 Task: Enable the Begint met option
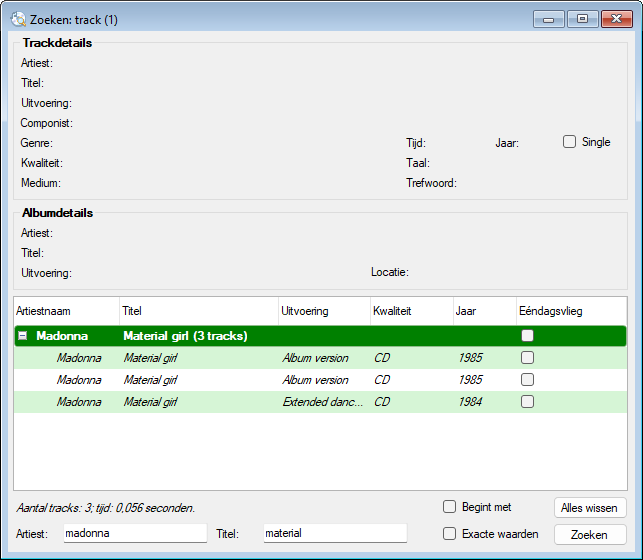[449, 507]
